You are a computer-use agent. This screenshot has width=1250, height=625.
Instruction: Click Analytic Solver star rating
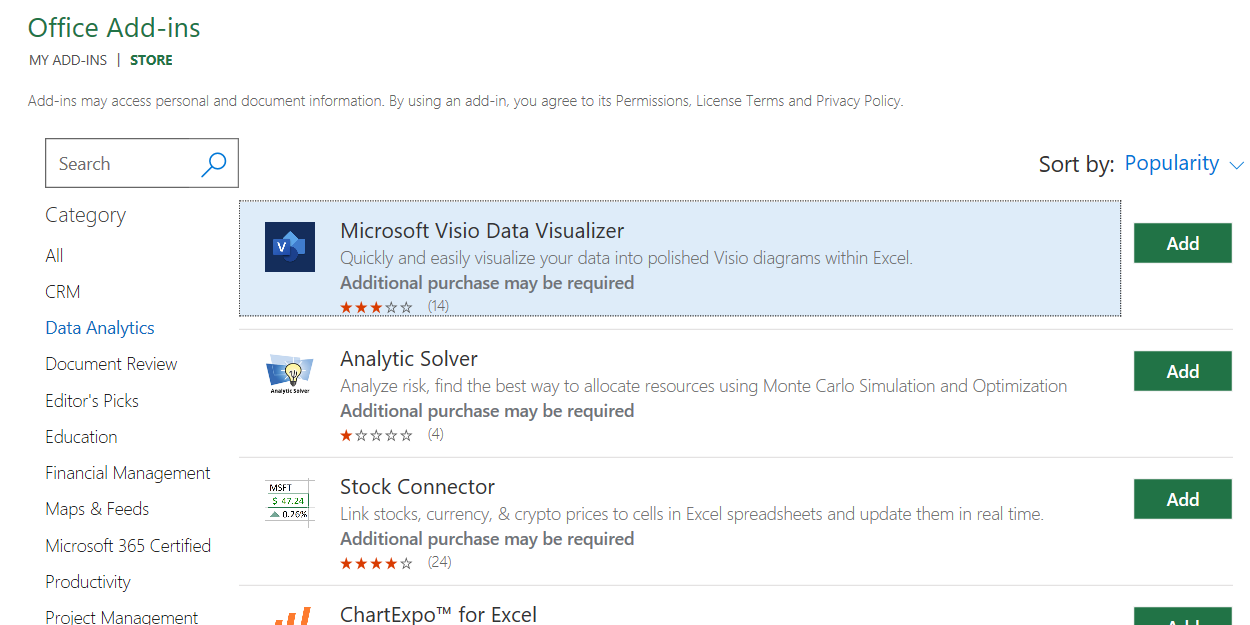pyautogui.click(x=376, y=435)
